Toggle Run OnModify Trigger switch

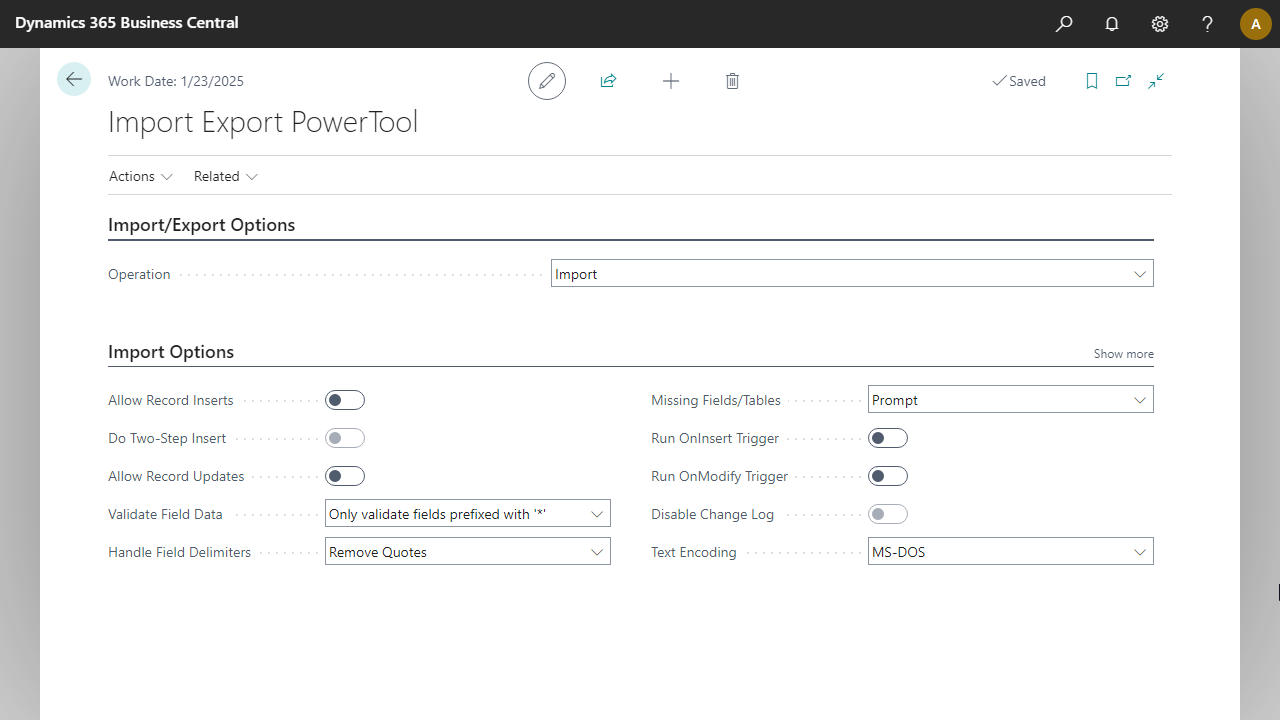888,476
